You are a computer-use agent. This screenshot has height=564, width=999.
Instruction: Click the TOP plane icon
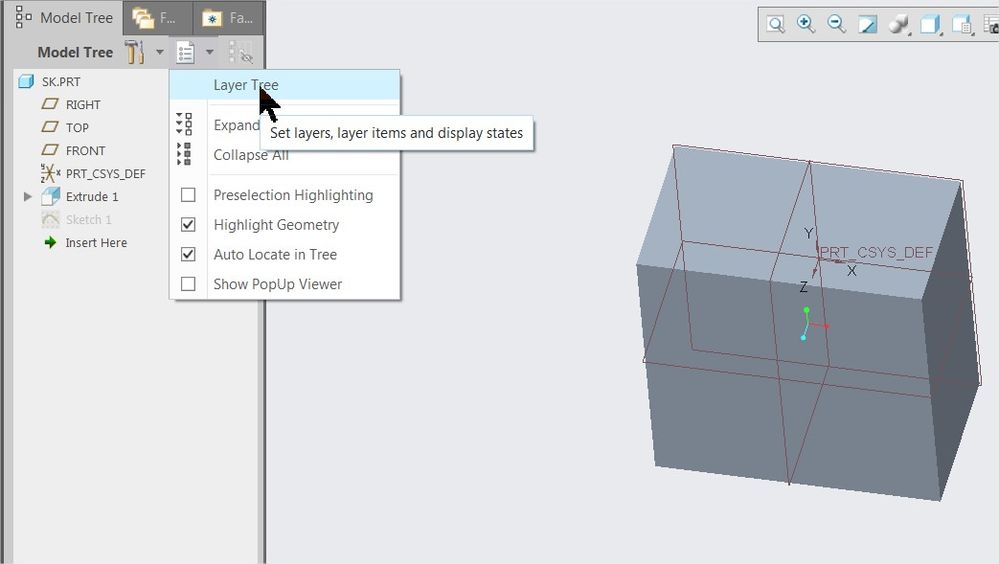point(50,127)
